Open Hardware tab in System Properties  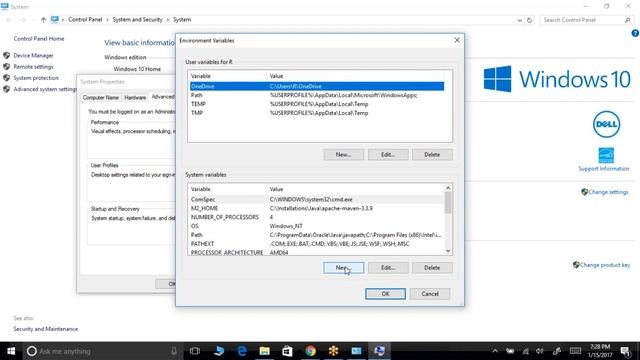tap(135, 98)
